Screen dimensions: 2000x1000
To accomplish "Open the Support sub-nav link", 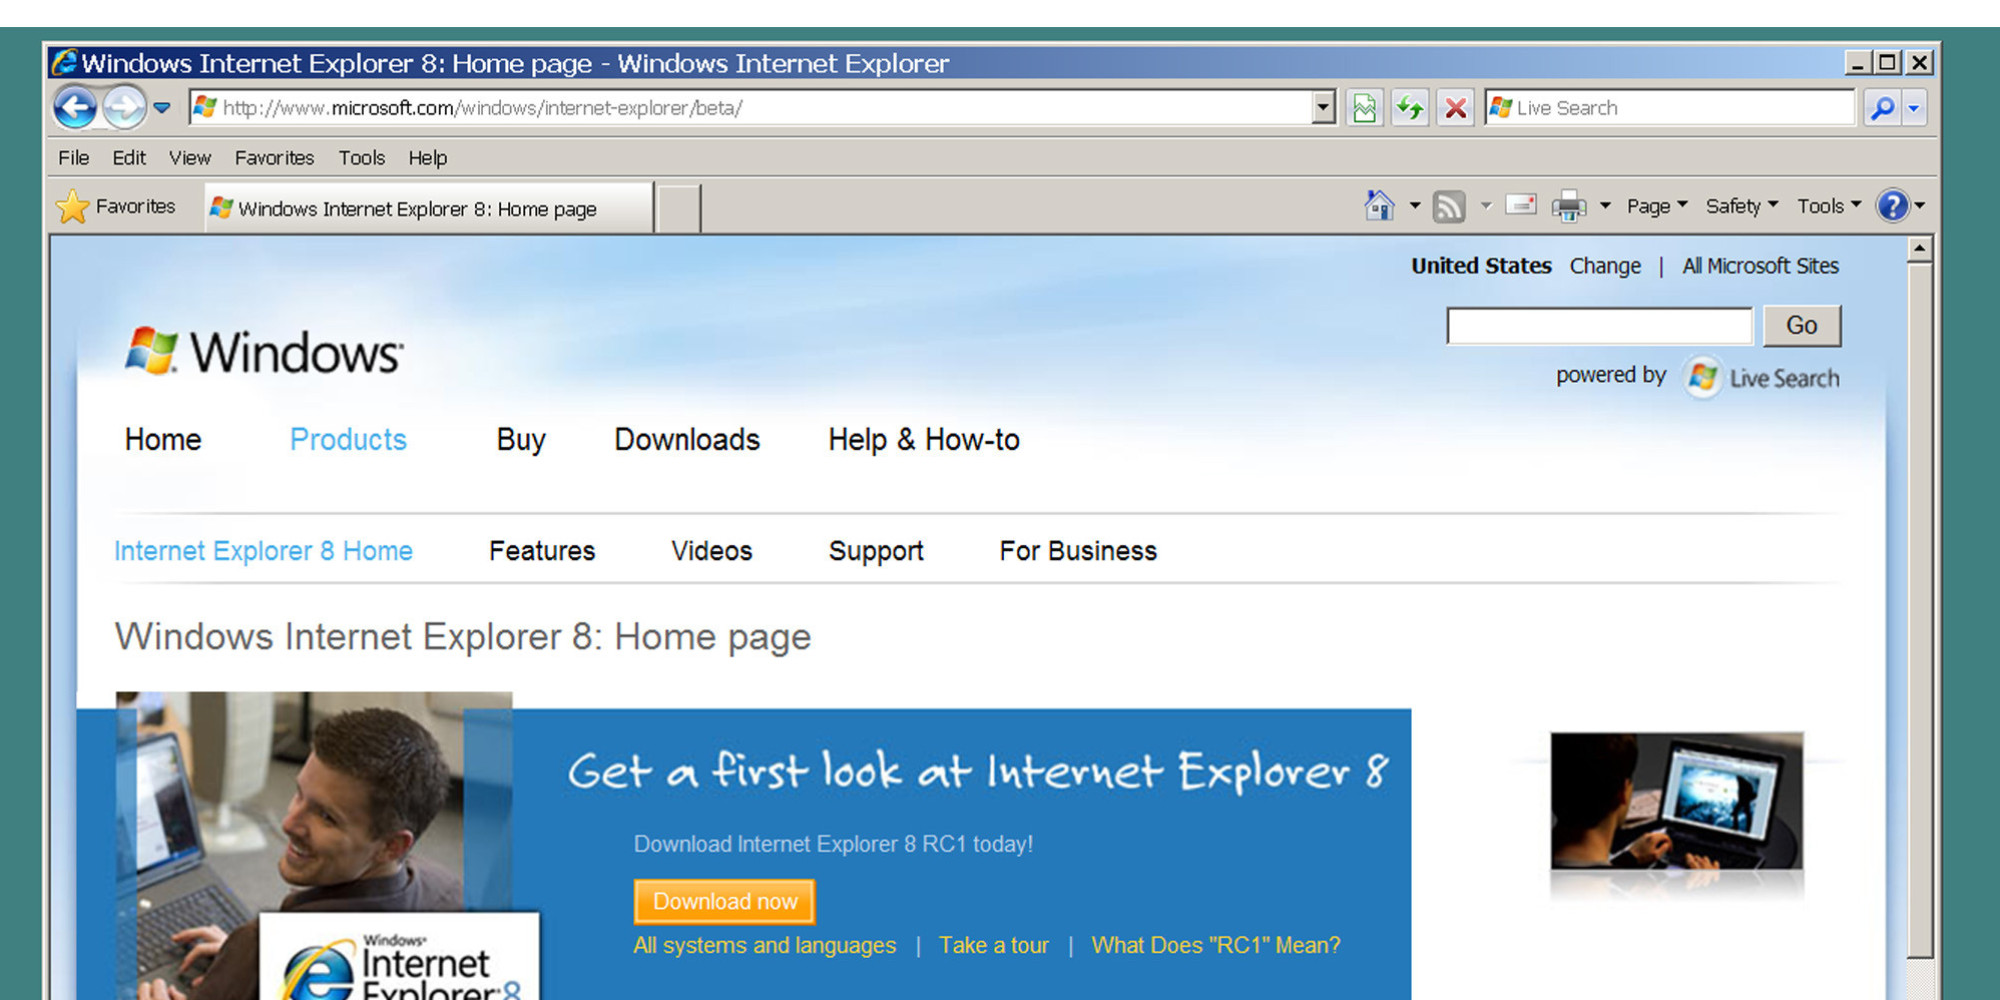I will click(876, 551).
